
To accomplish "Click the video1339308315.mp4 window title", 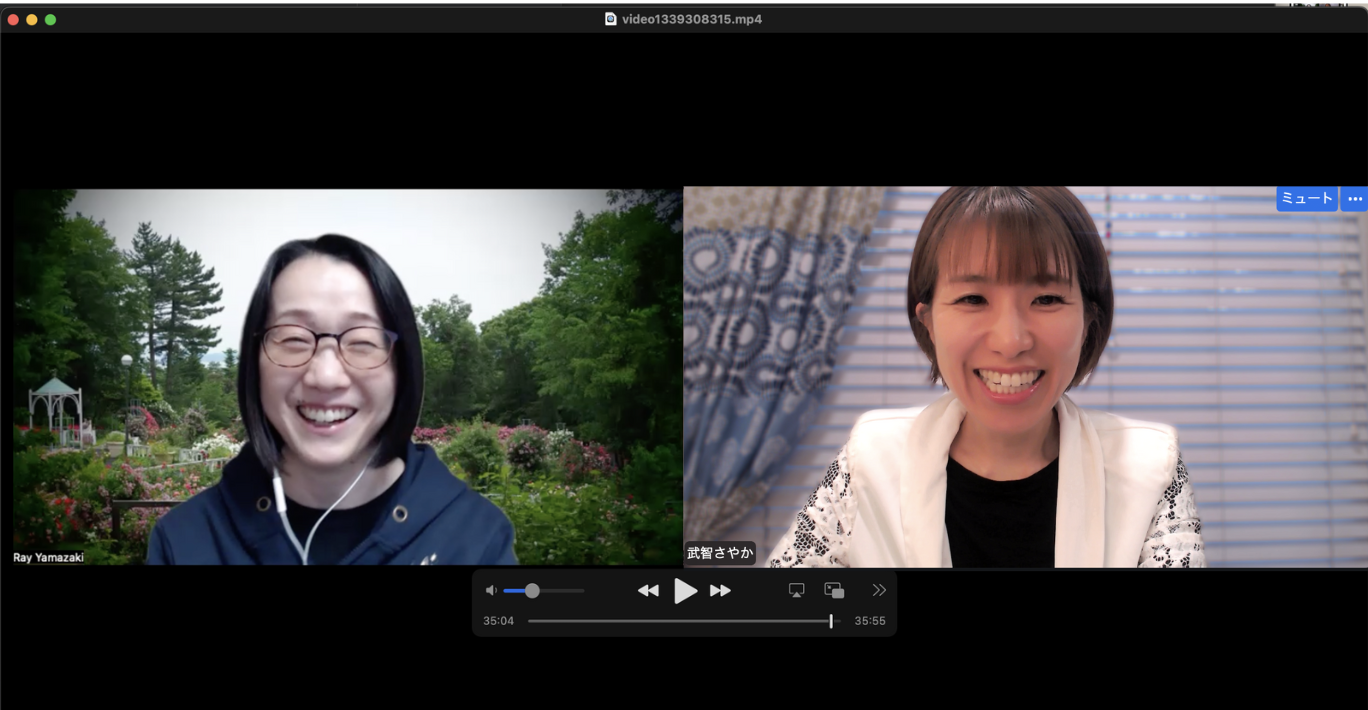I will coord(692,19).
